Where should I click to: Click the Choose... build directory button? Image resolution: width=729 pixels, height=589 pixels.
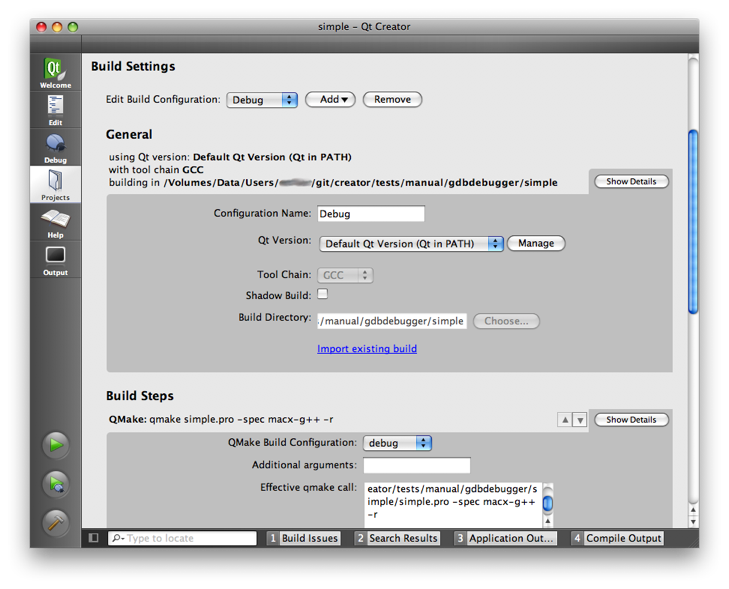coord(506,321)
